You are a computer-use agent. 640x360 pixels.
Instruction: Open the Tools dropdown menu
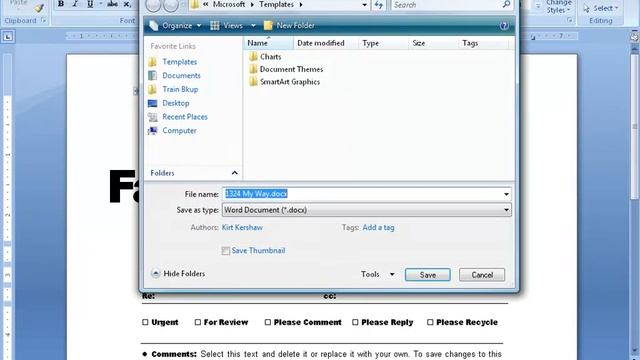tap(378, 275)
